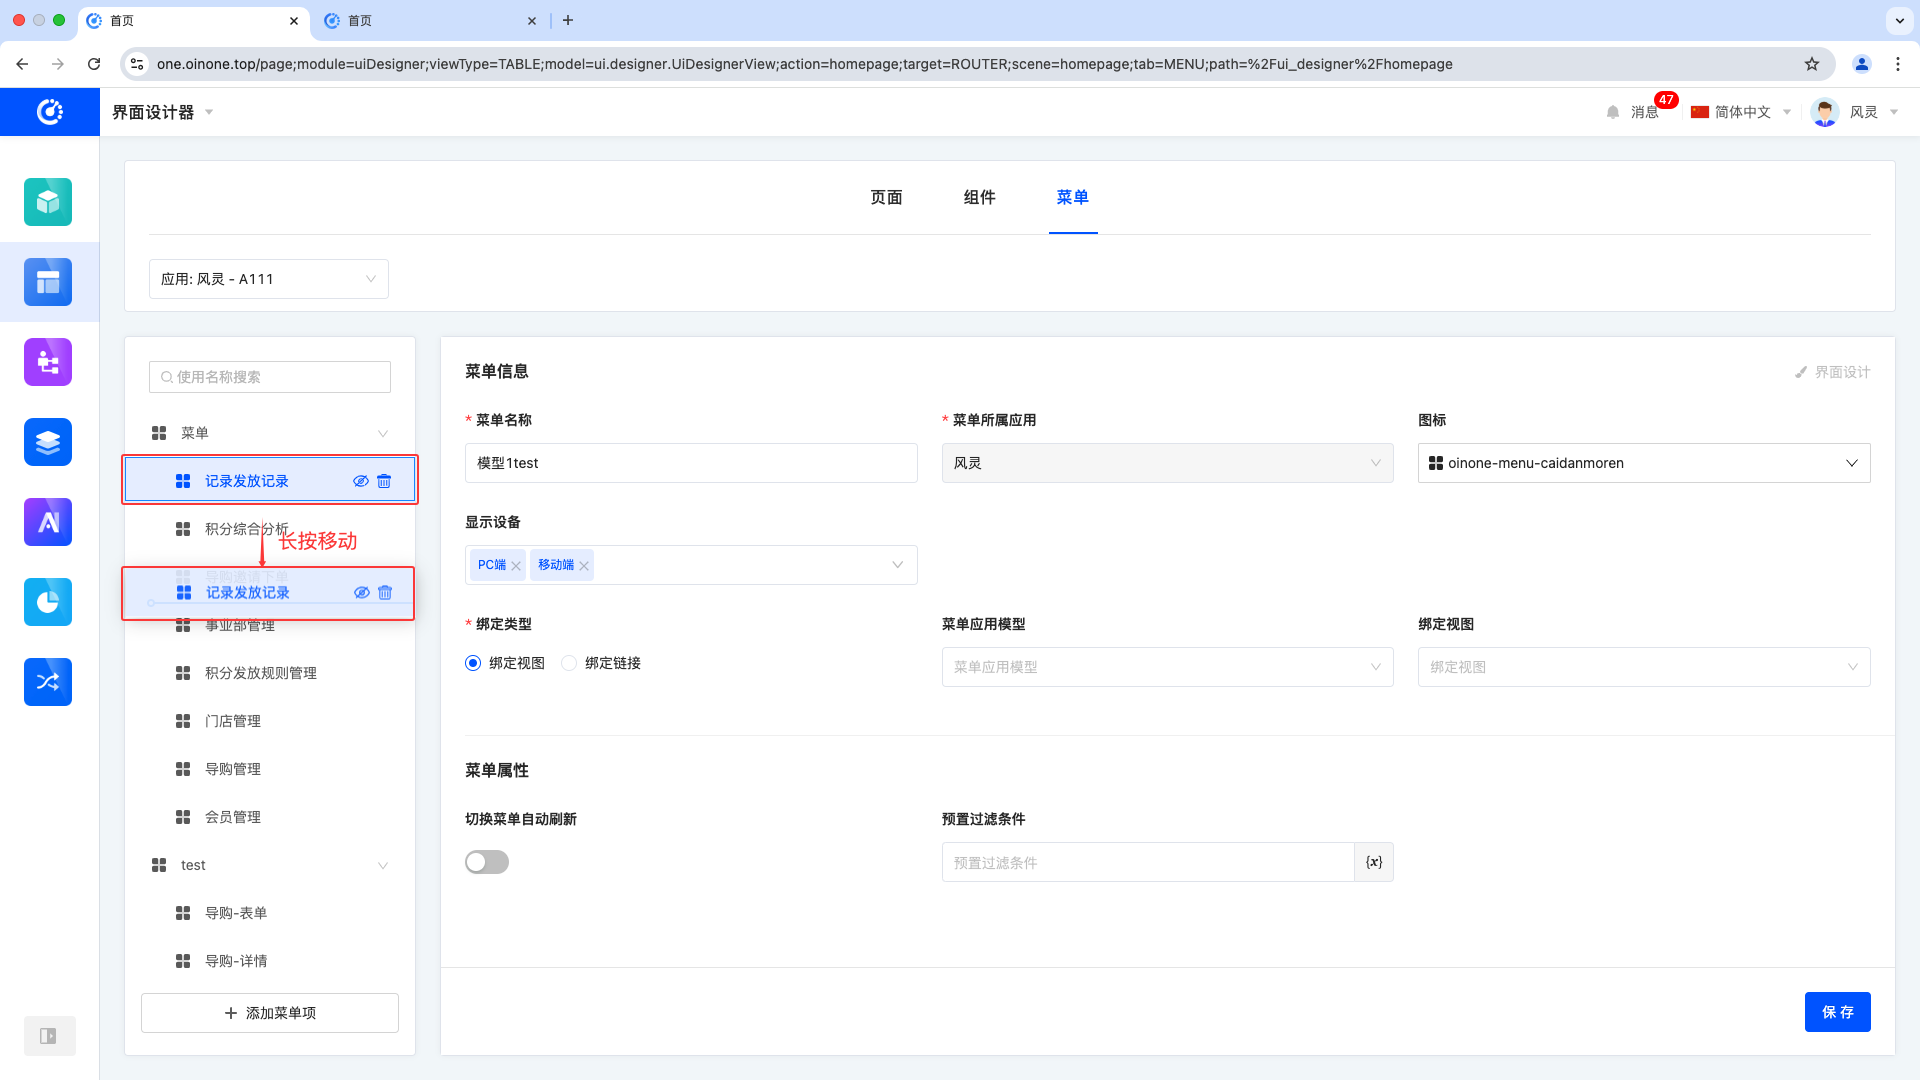This screenshot has height=1080, width=1920.
Task: Click the 添加菜单项 button
Action: pyautogui.click(x=270, y=1013)
